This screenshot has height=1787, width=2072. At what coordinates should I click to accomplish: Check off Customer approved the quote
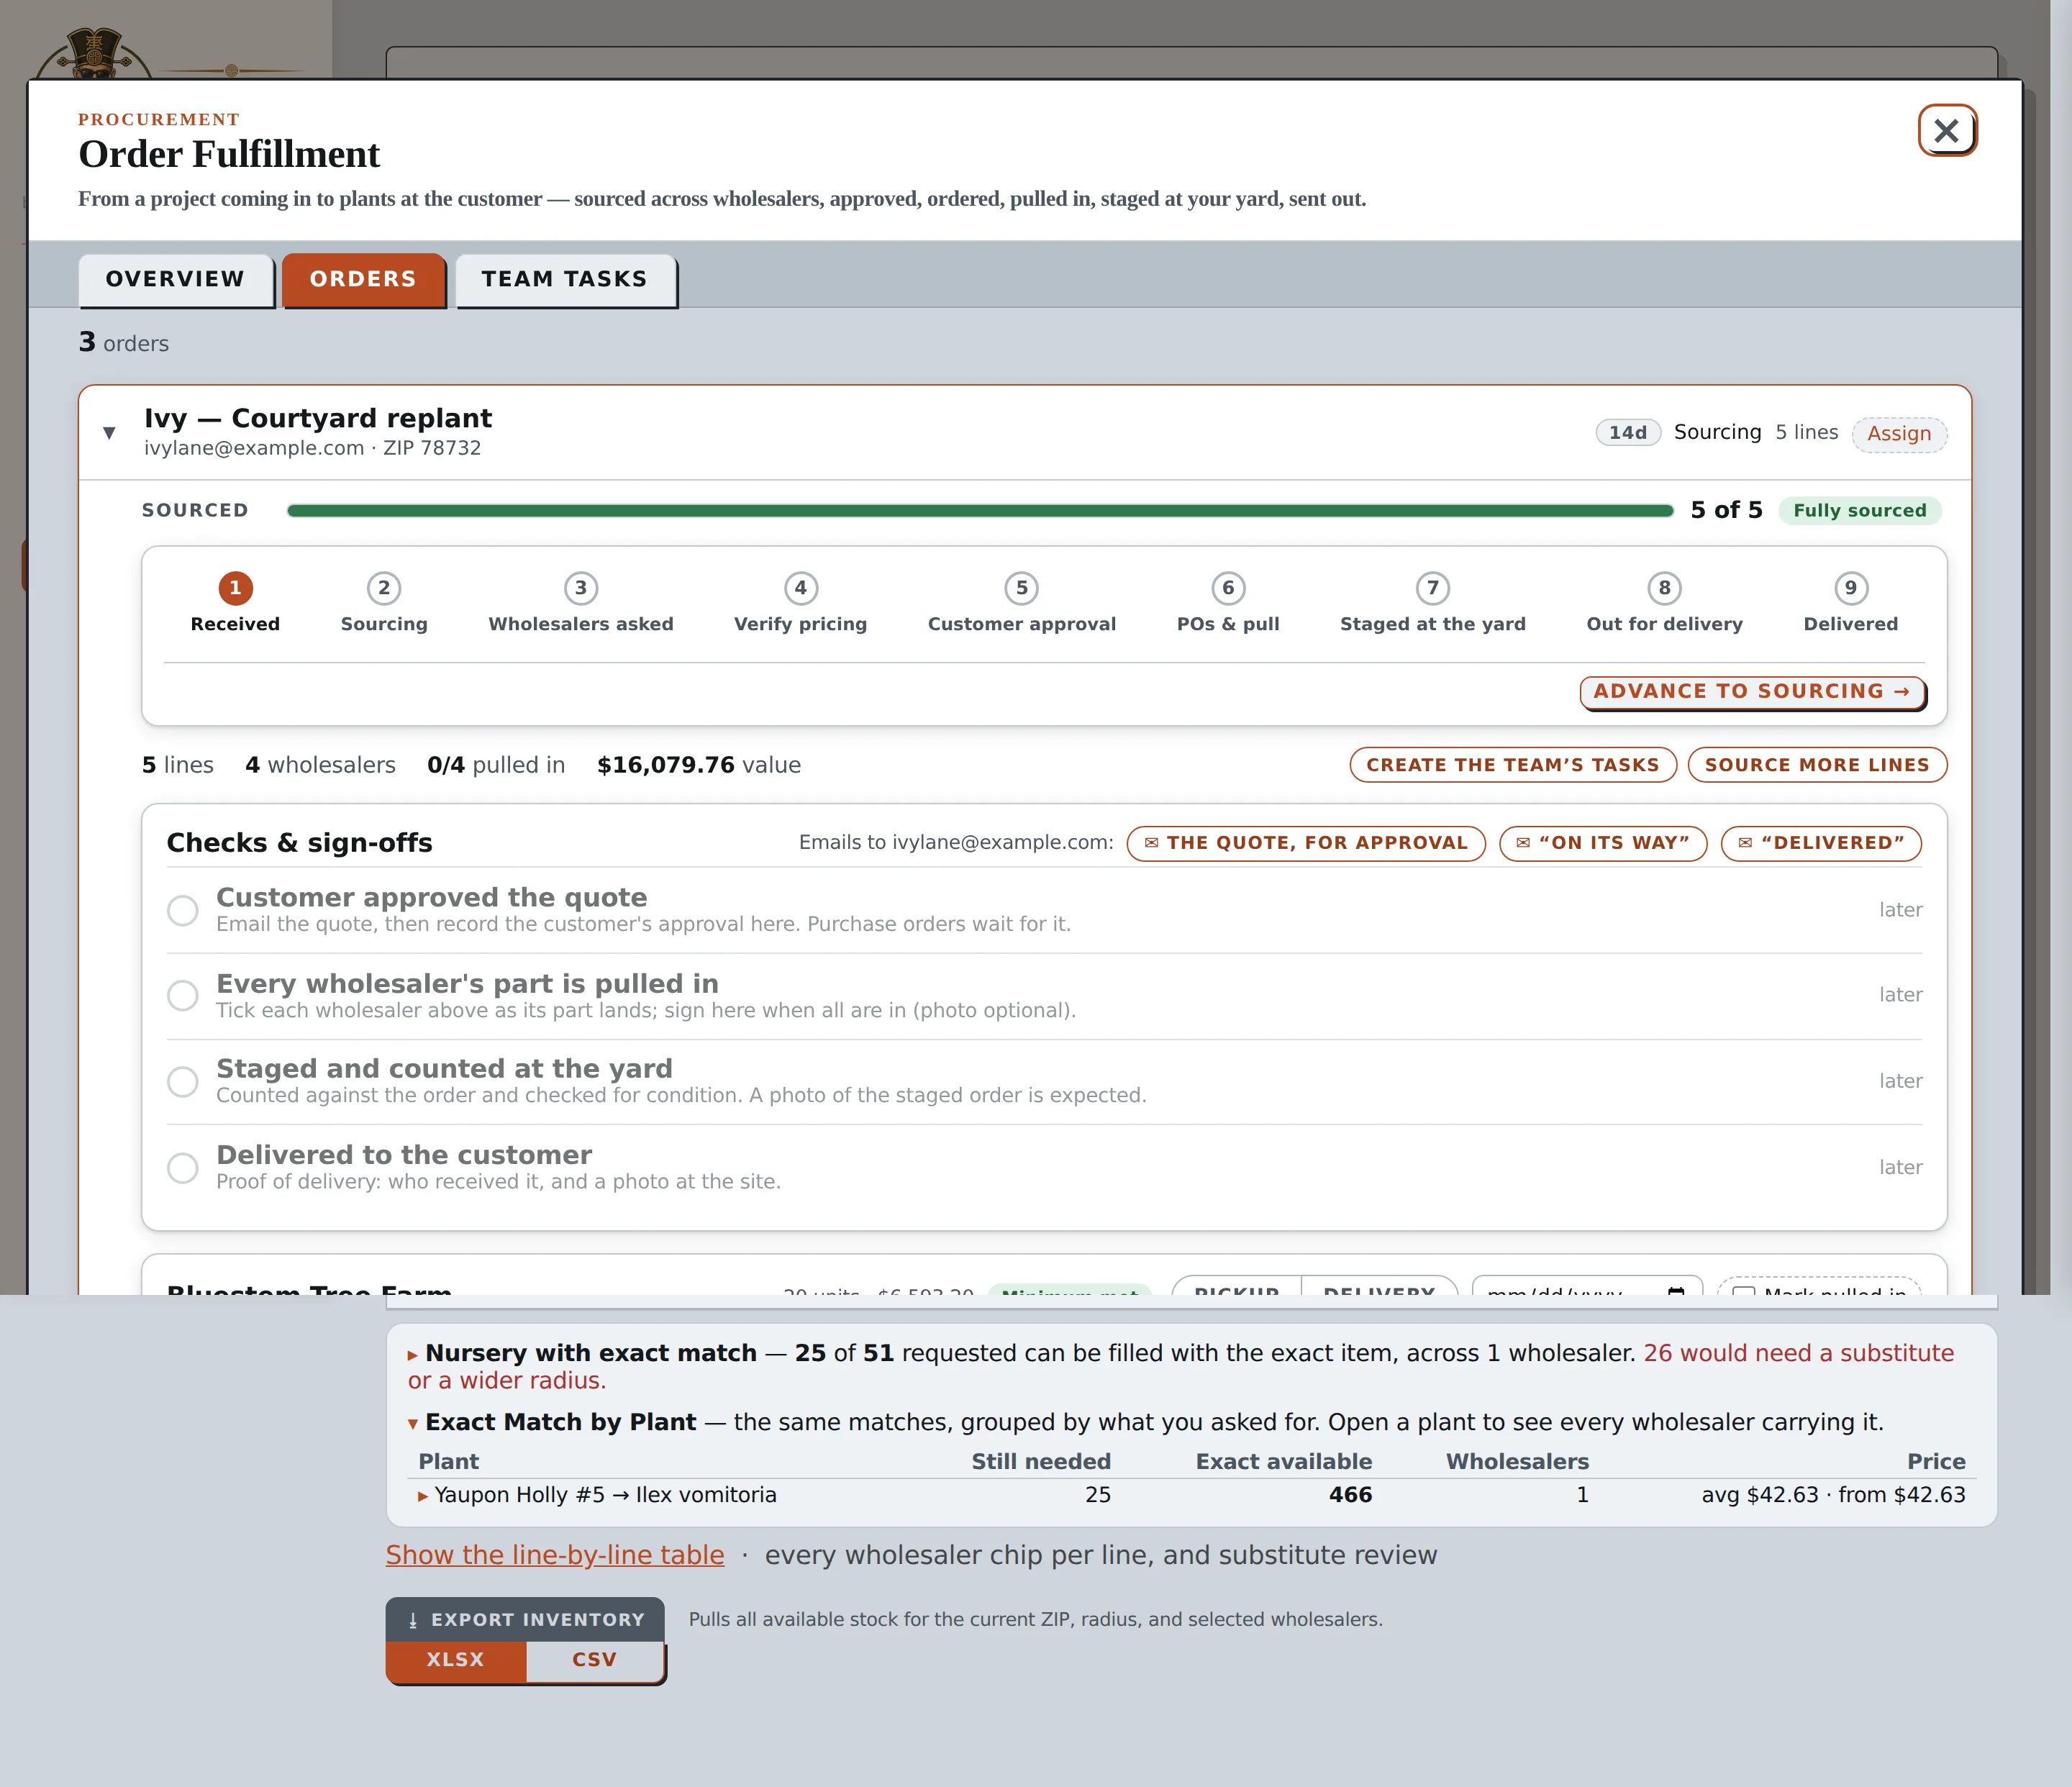(x=182, y=910)
